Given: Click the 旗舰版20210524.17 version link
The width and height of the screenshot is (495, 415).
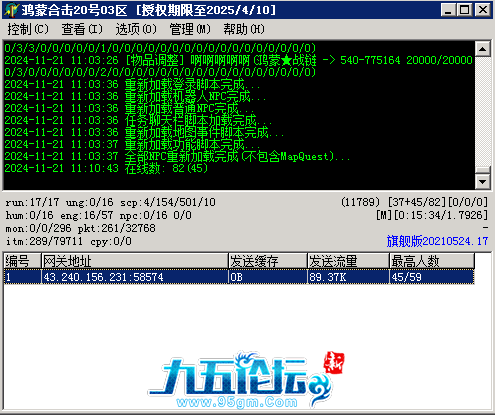Looking at the screenshot, I should (x=437, y=241).
